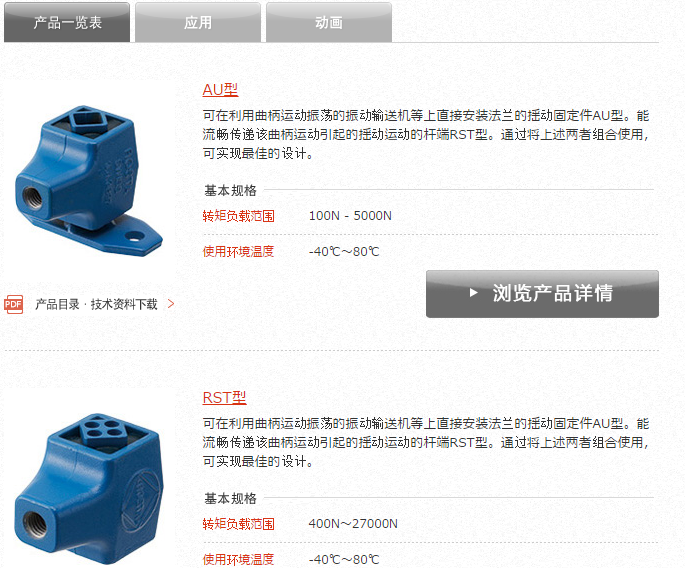Click the PDF download icon
Viewport: 685px width, 568px height.
tap(14, 304)
